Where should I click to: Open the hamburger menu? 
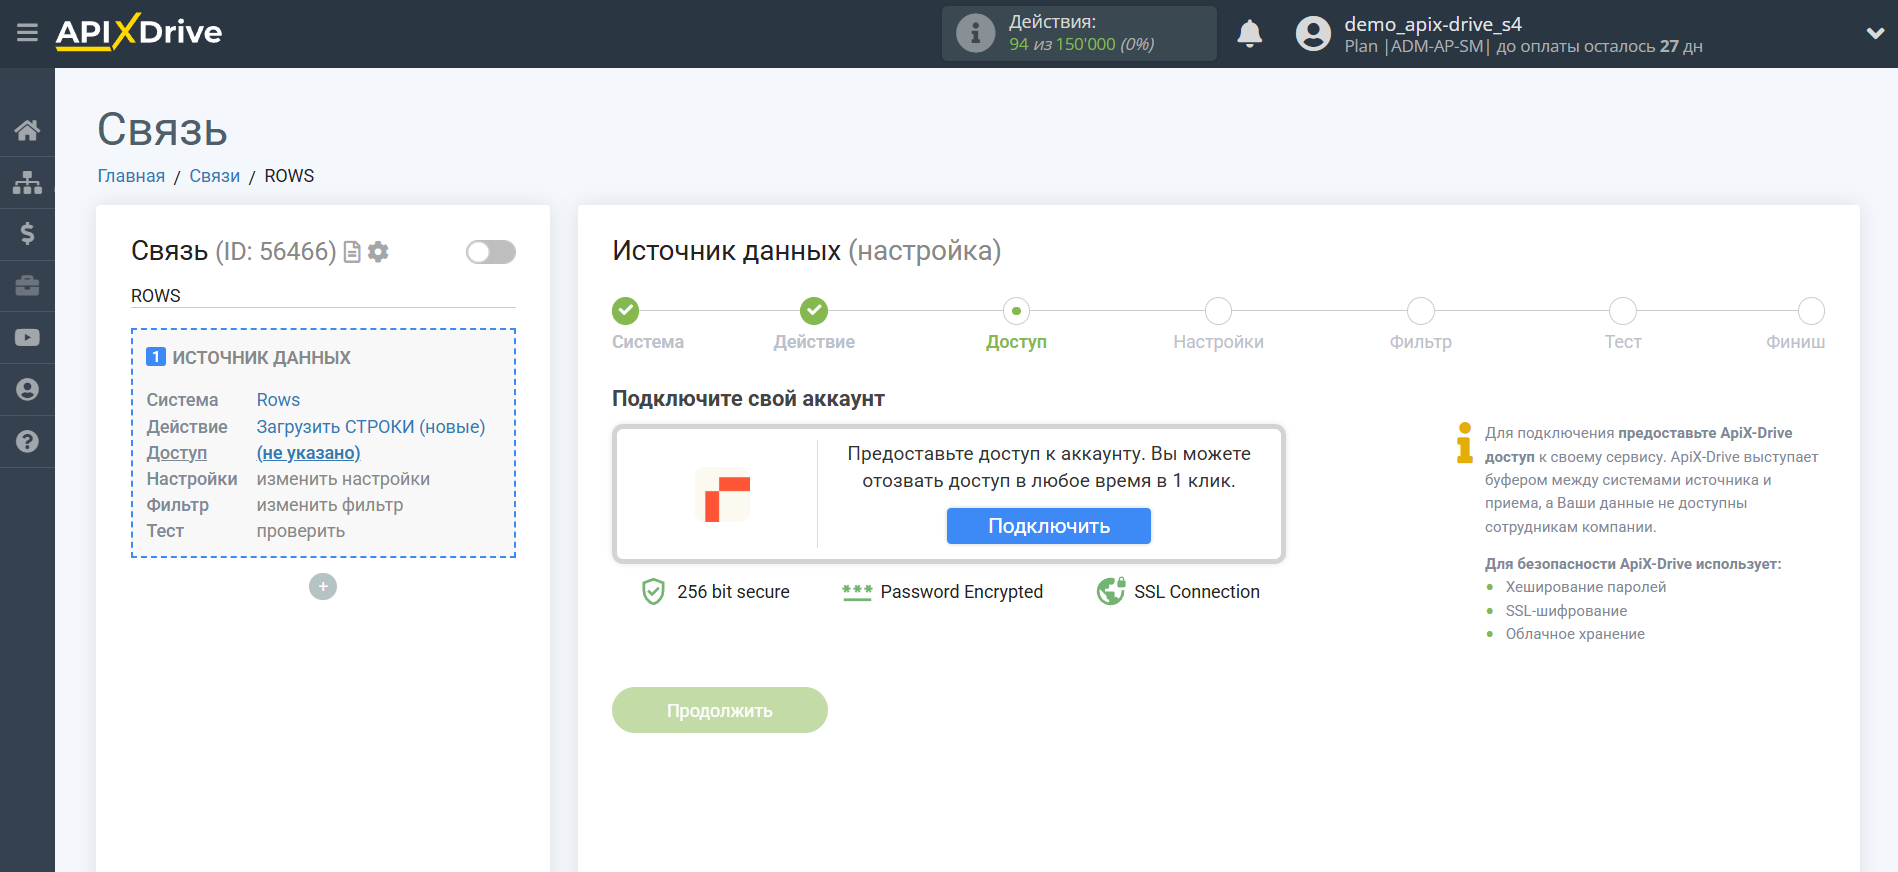(x=27, y=33)
